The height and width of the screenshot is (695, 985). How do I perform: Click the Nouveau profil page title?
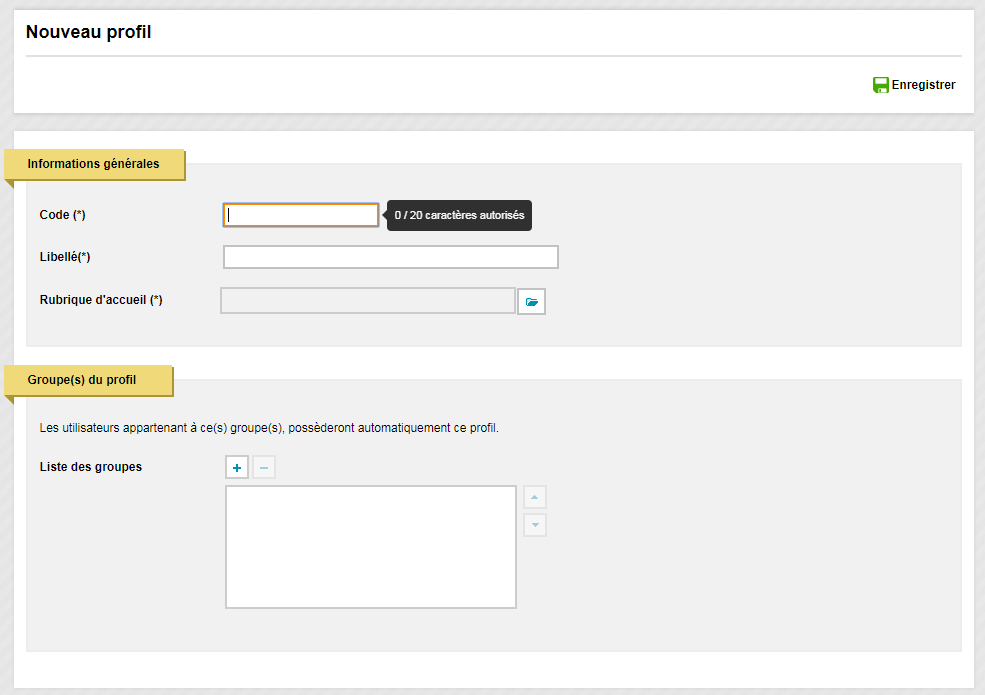point(89,32)
